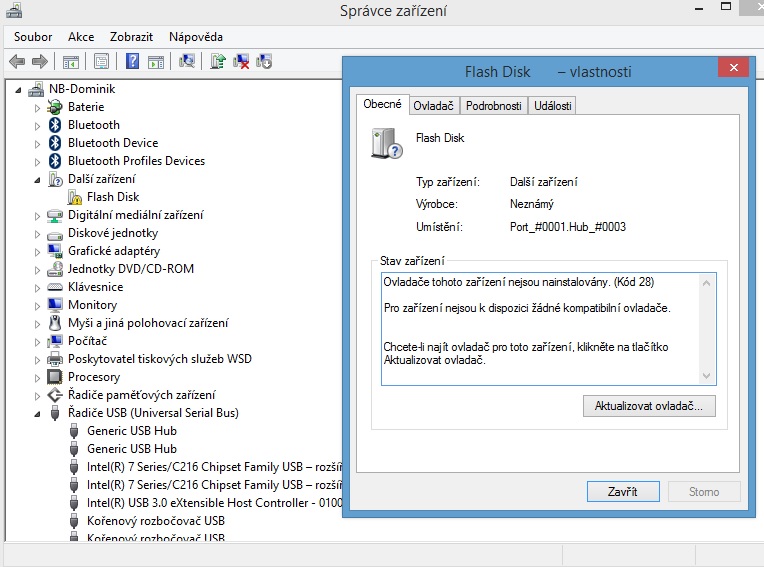The image size is (764, 567).
Task: Click Update driver software toolbar icon
Action: pos(217,62)
